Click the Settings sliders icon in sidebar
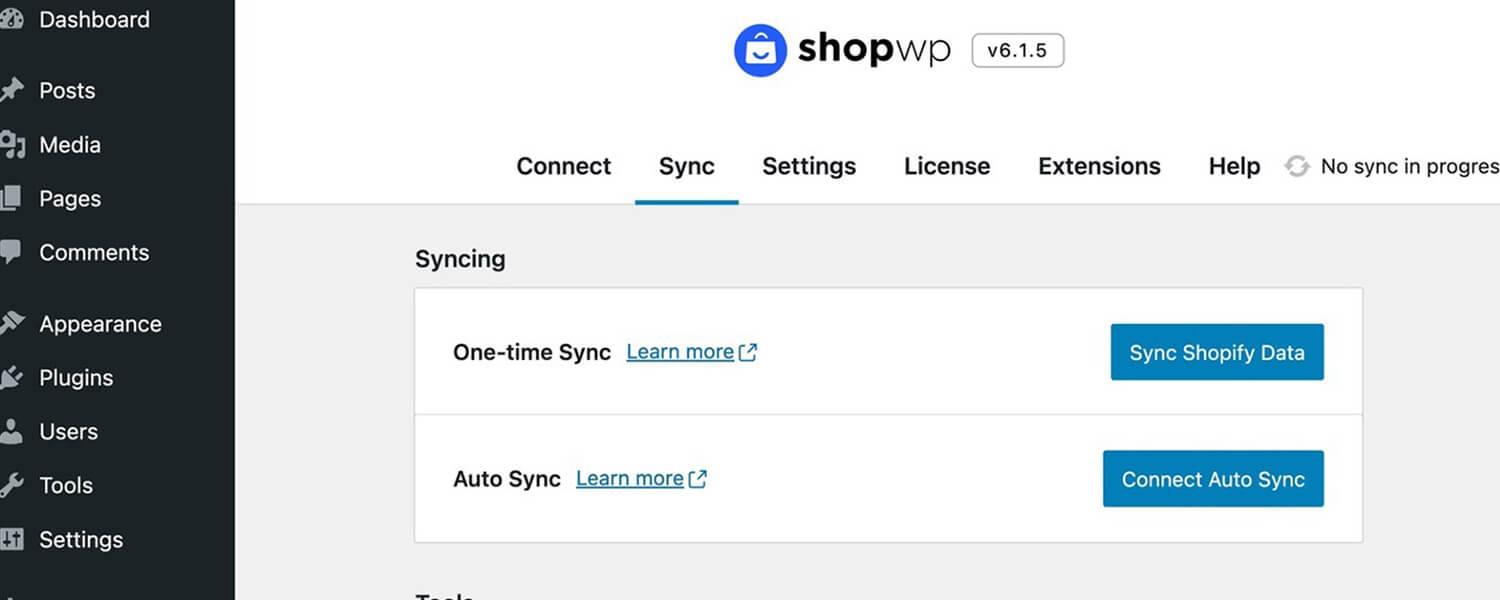1500x600 pixels. tap(11, 540)
